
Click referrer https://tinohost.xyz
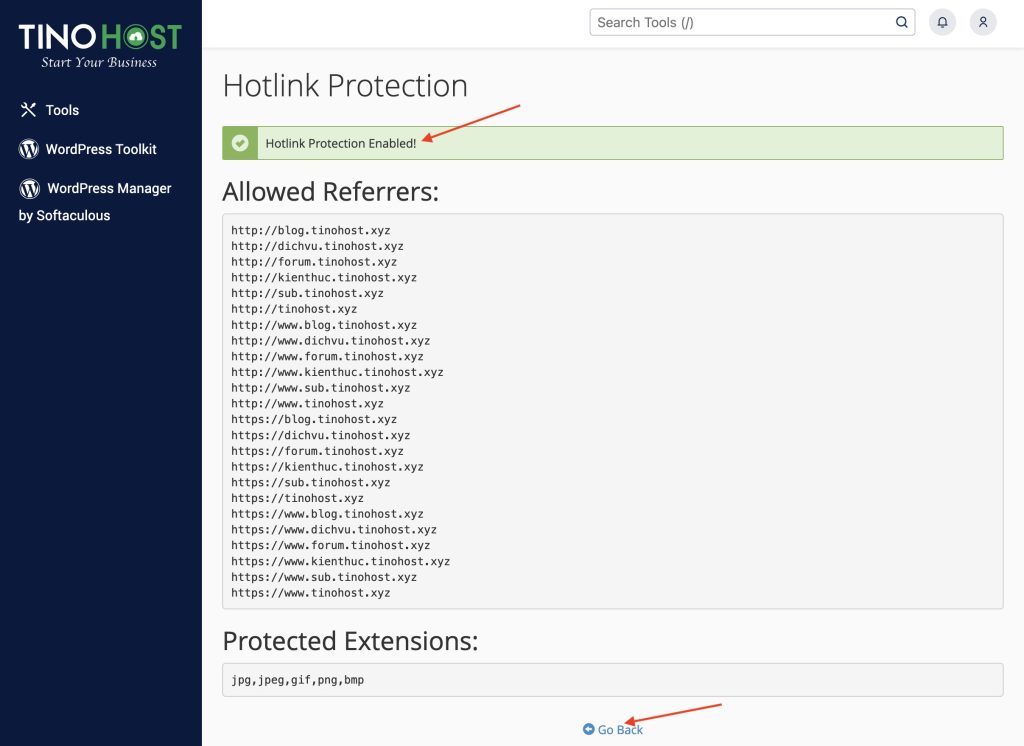(x=297, y=498)
